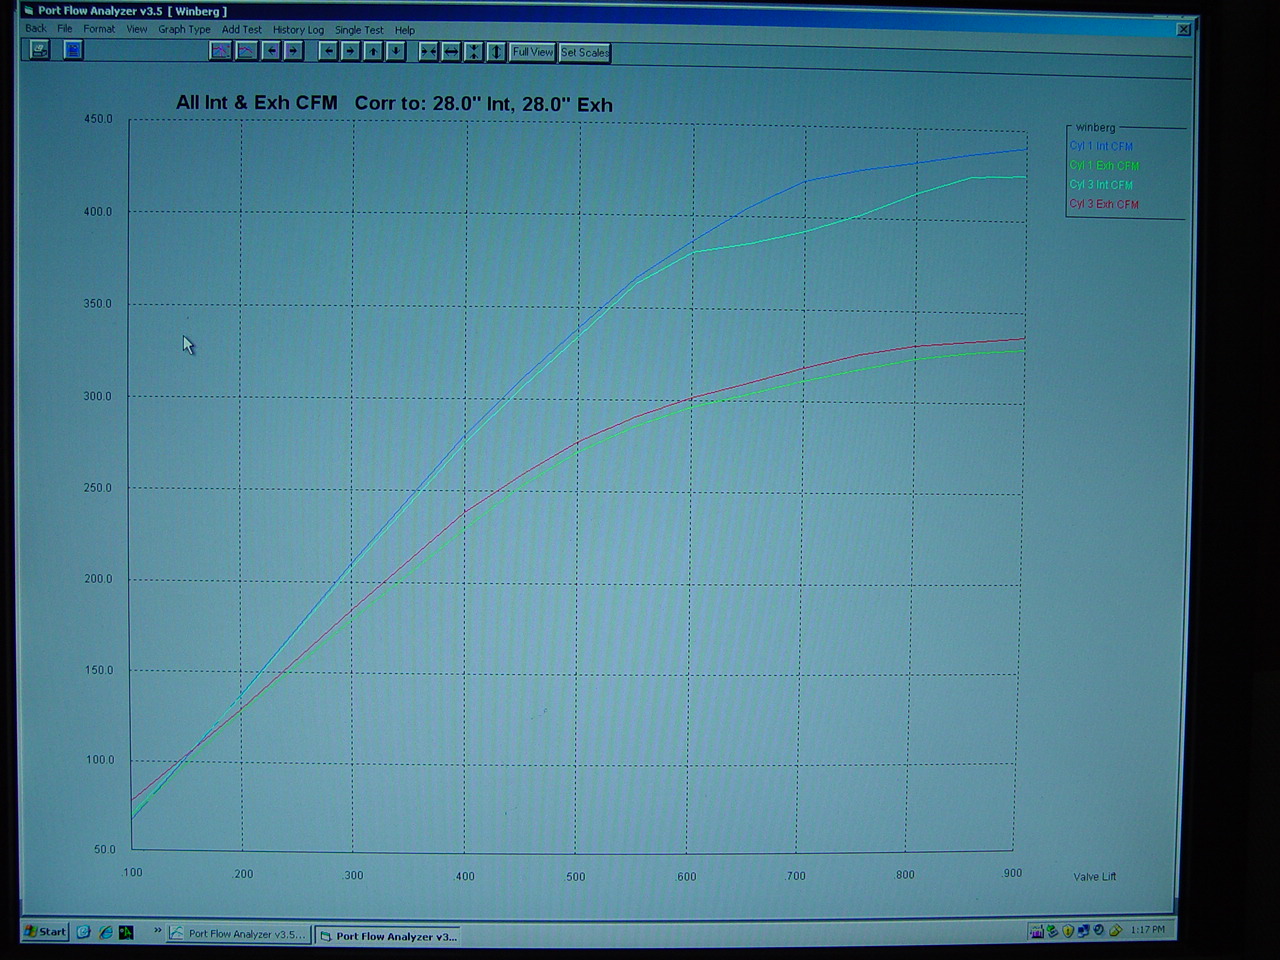
Task: Click the blue save disk icon
Action: pos(73,49)
